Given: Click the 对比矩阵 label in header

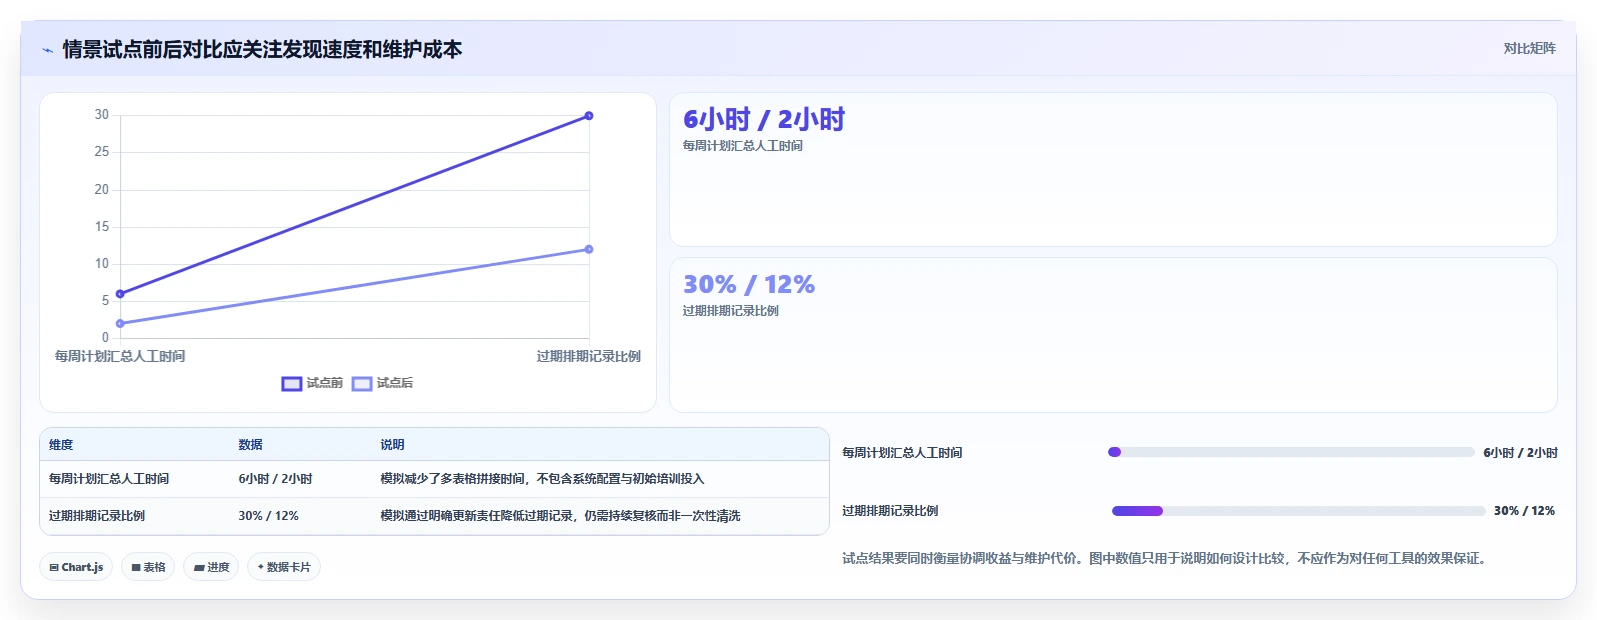Looking at the screenshot, I should (x=1529, y=48).
